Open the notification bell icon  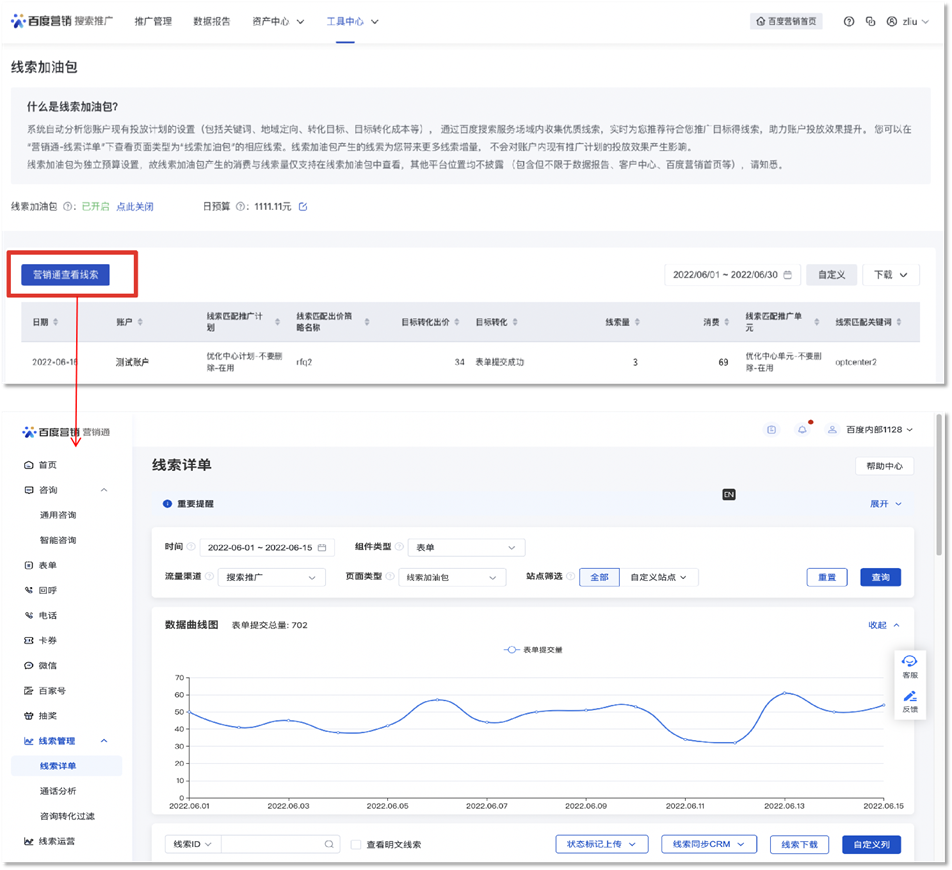pyautogui.click(x=801, y=430)
